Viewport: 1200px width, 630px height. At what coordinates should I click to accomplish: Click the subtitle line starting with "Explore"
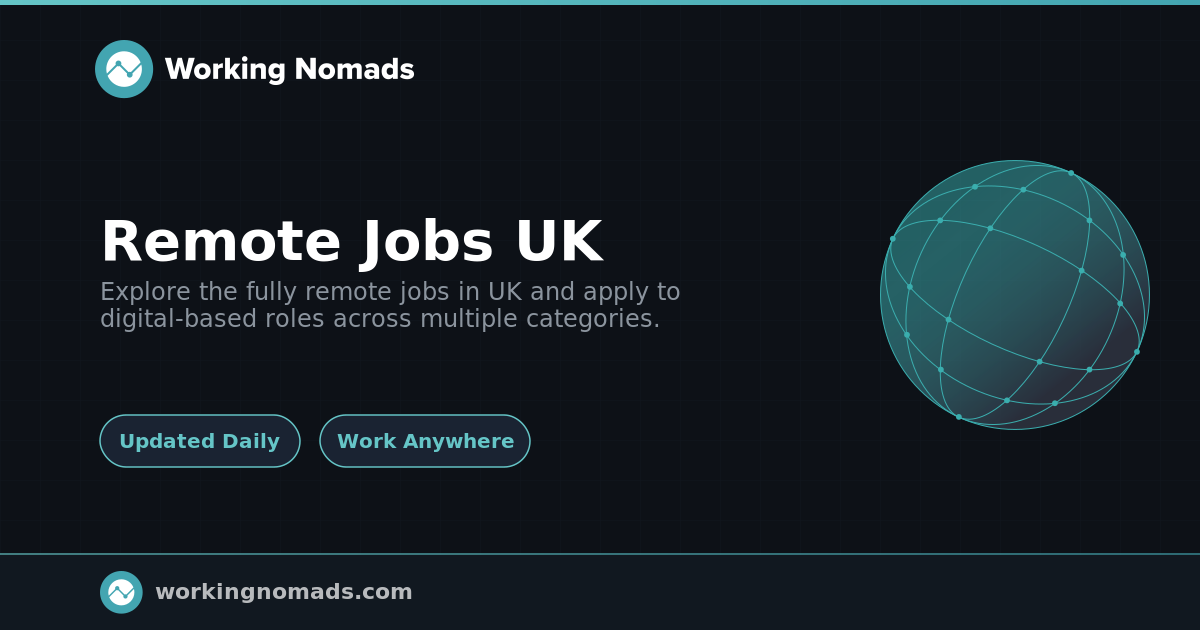[x=390, y=292]
